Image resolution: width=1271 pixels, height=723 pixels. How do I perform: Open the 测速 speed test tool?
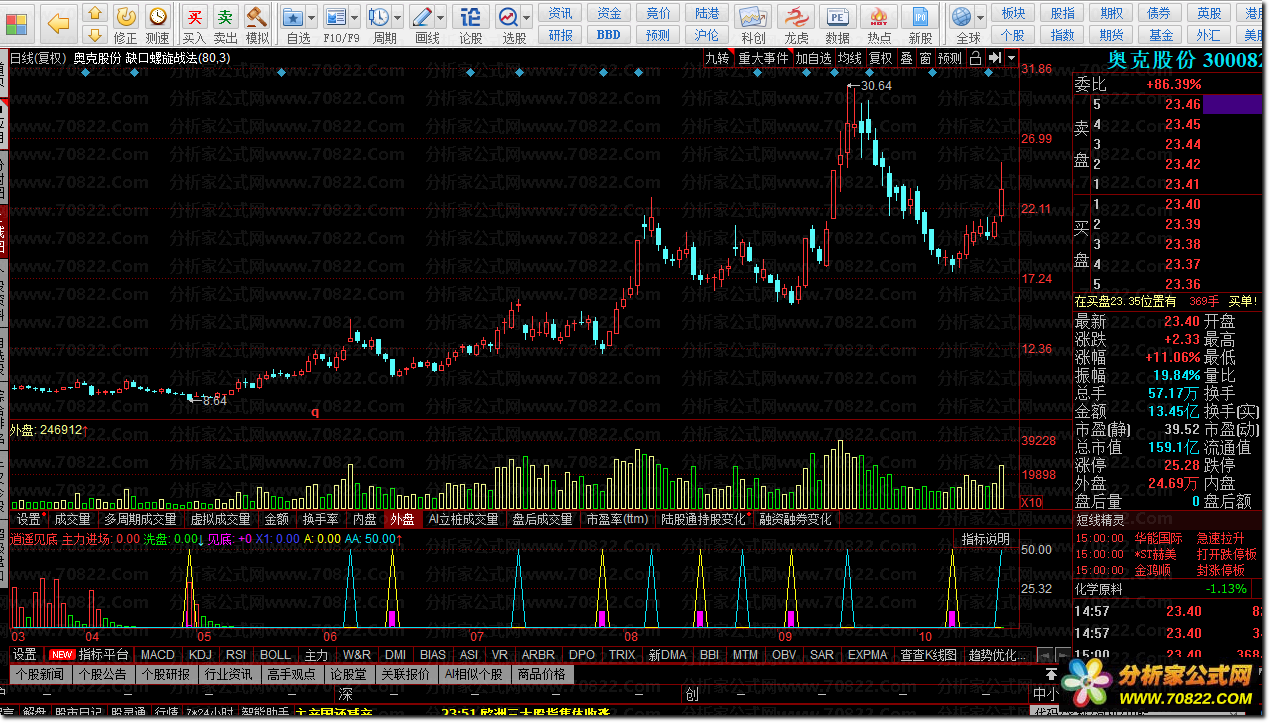click(158, 24)
